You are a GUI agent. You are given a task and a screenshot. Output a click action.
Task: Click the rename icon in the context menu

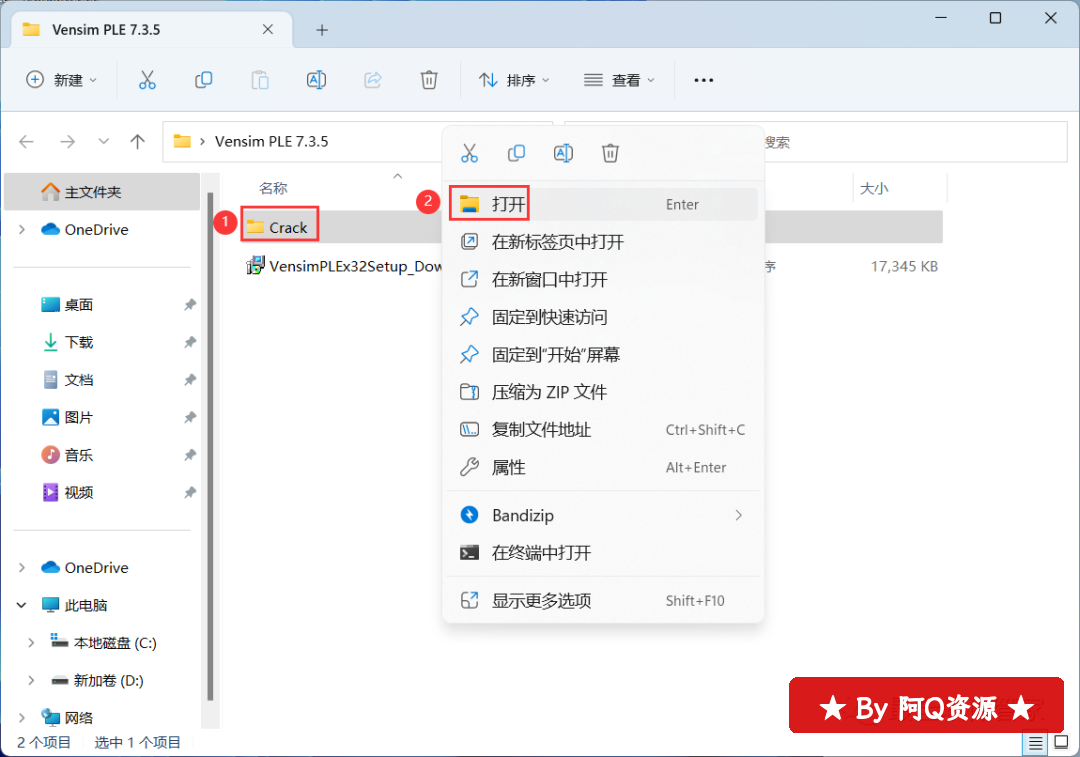[x=563, y=153]
